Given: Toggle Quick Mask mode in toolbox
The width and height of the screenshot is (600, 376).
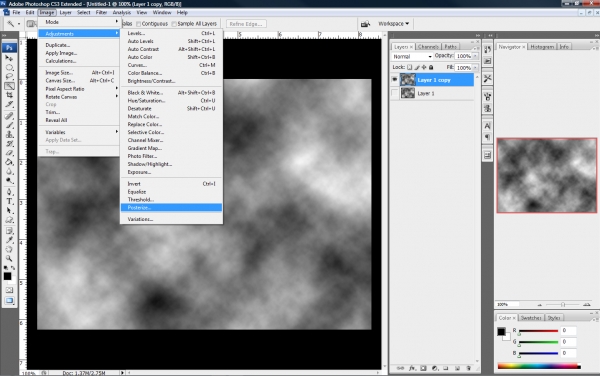Looking at the screenshot, I should (9, 290).
